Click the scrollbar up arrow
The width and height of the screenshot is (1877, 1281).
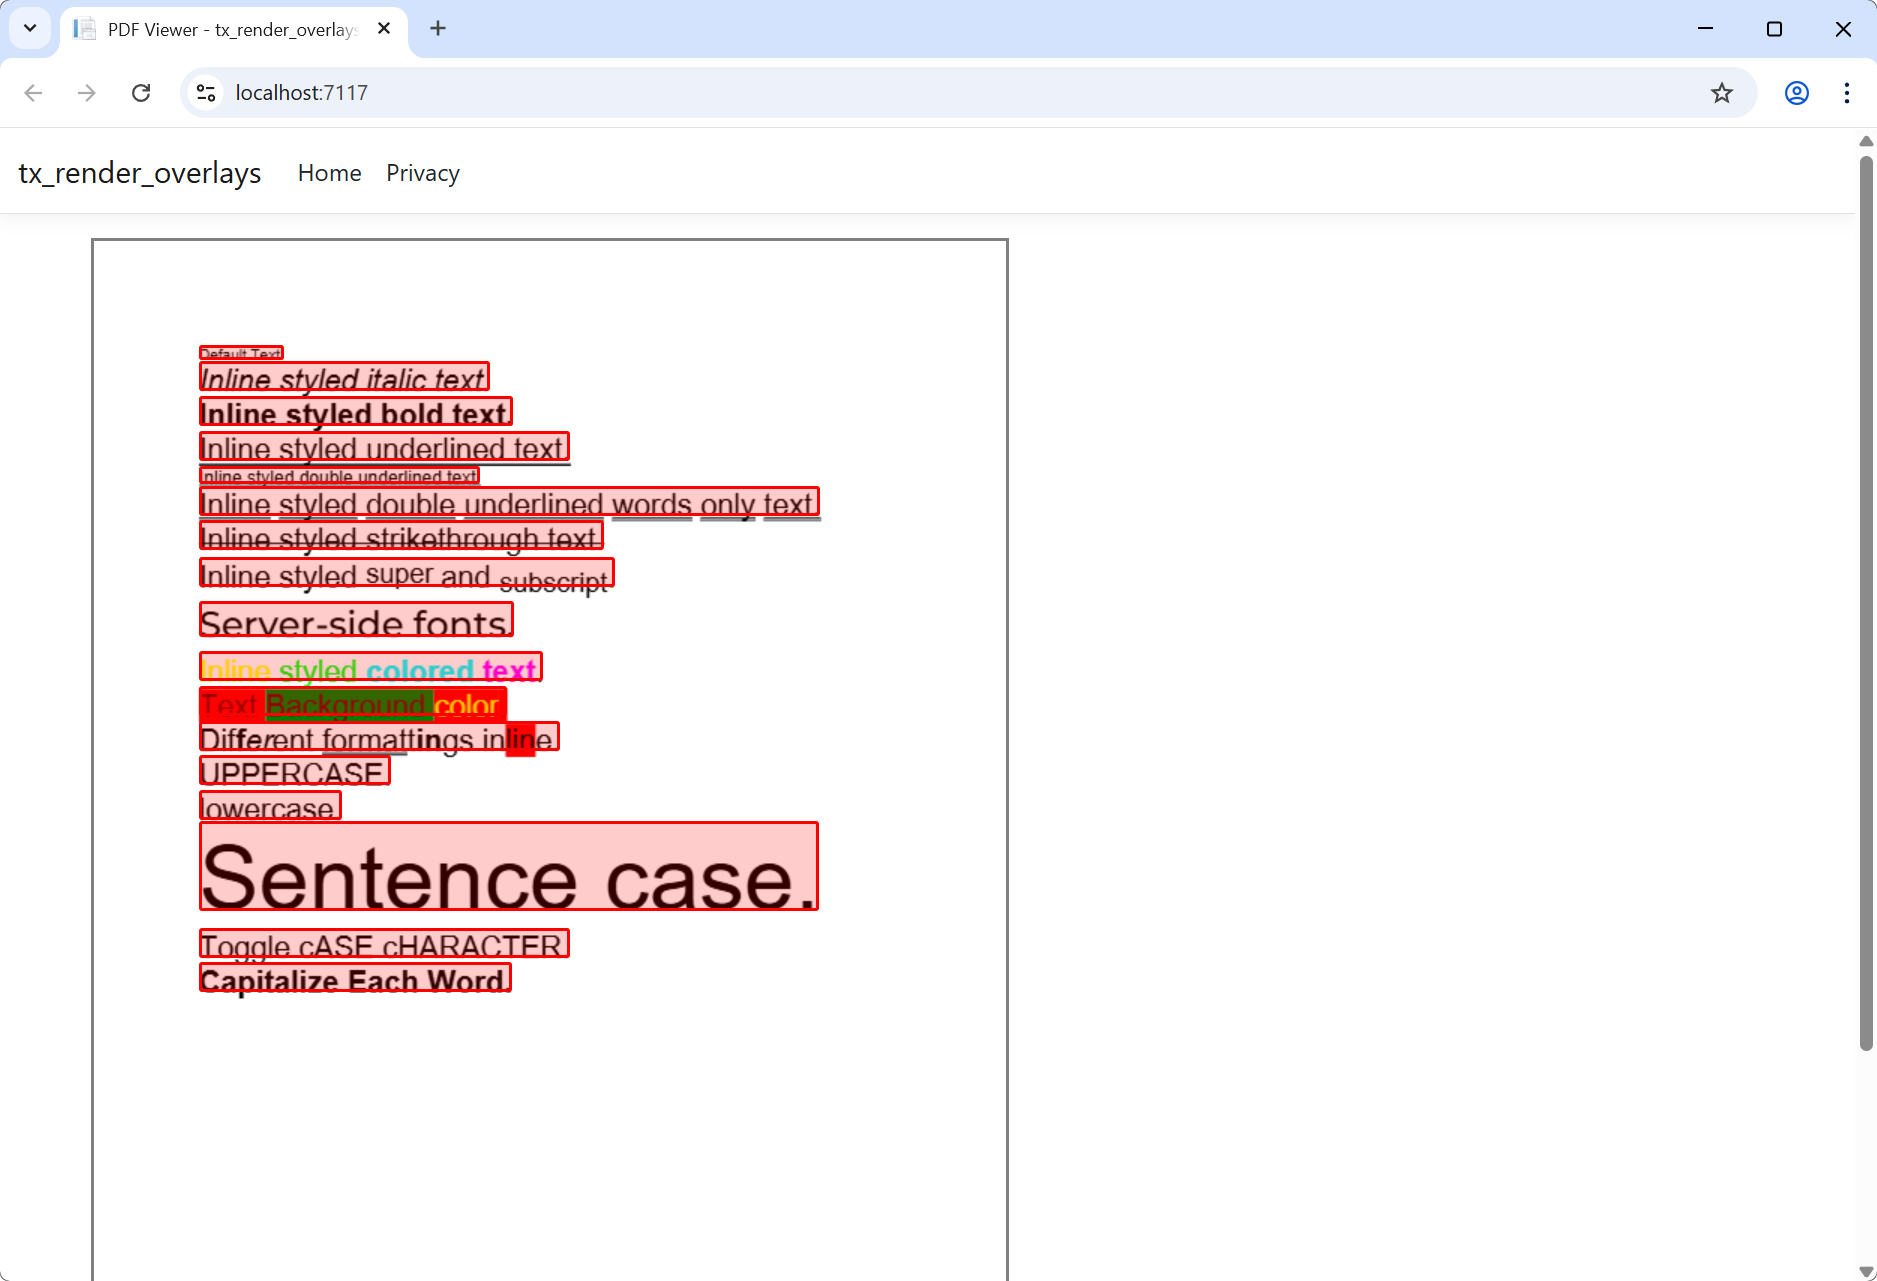tap(1864, 141)
